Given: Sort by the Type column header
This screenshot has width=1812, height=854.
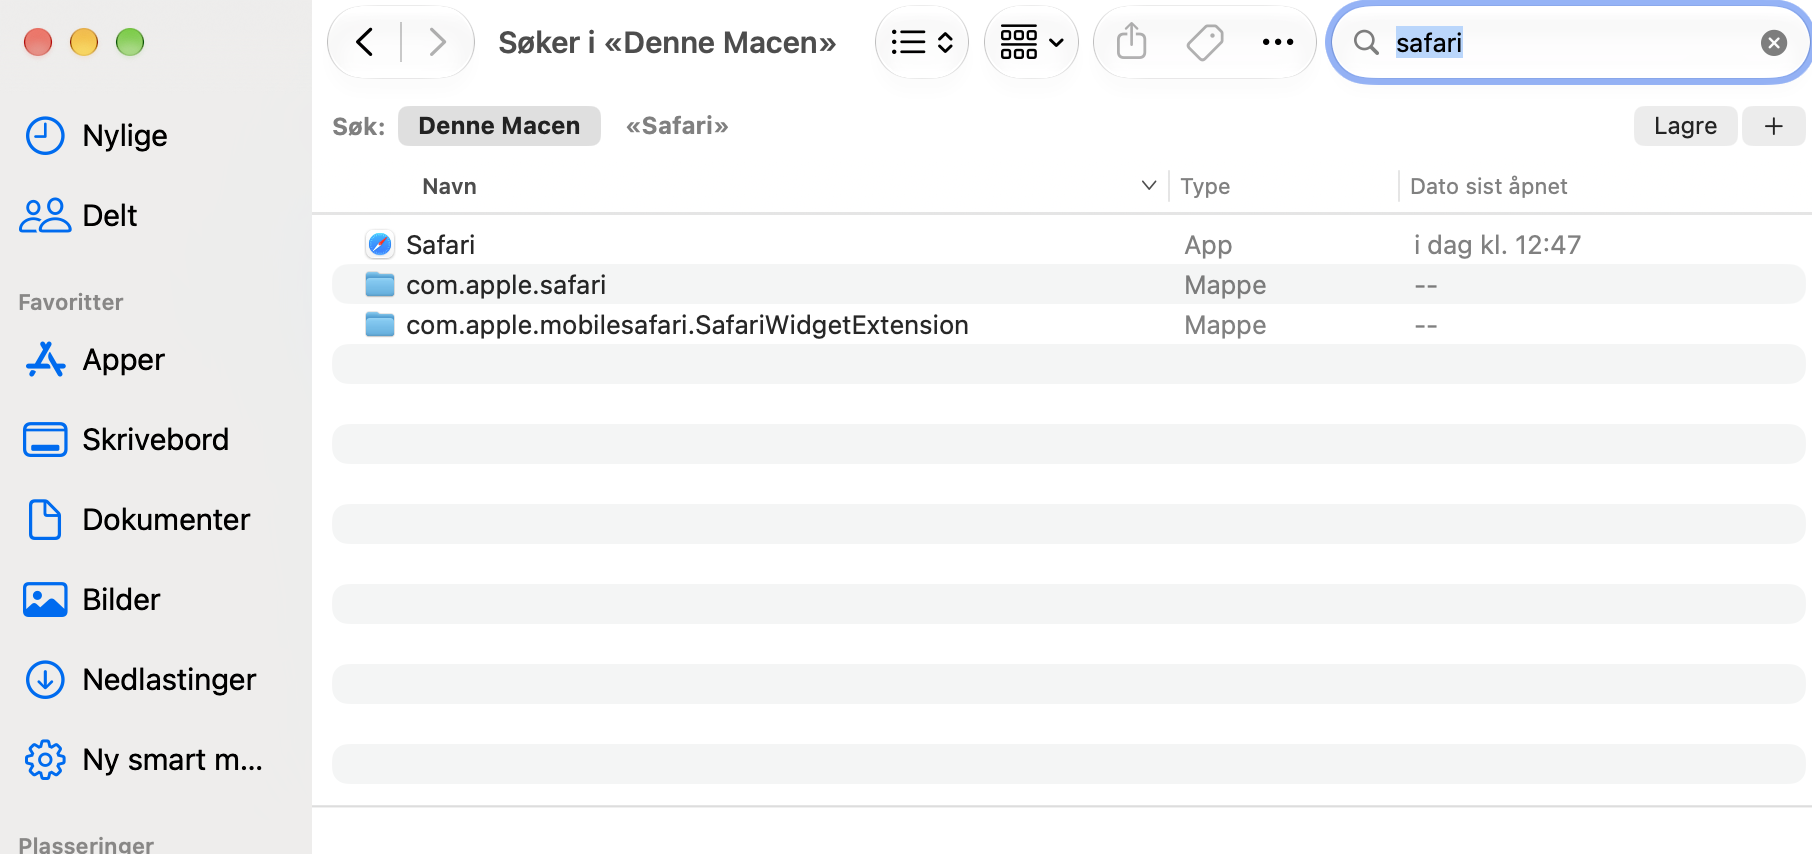Looking at the screenshot, I should point(1205,186).
